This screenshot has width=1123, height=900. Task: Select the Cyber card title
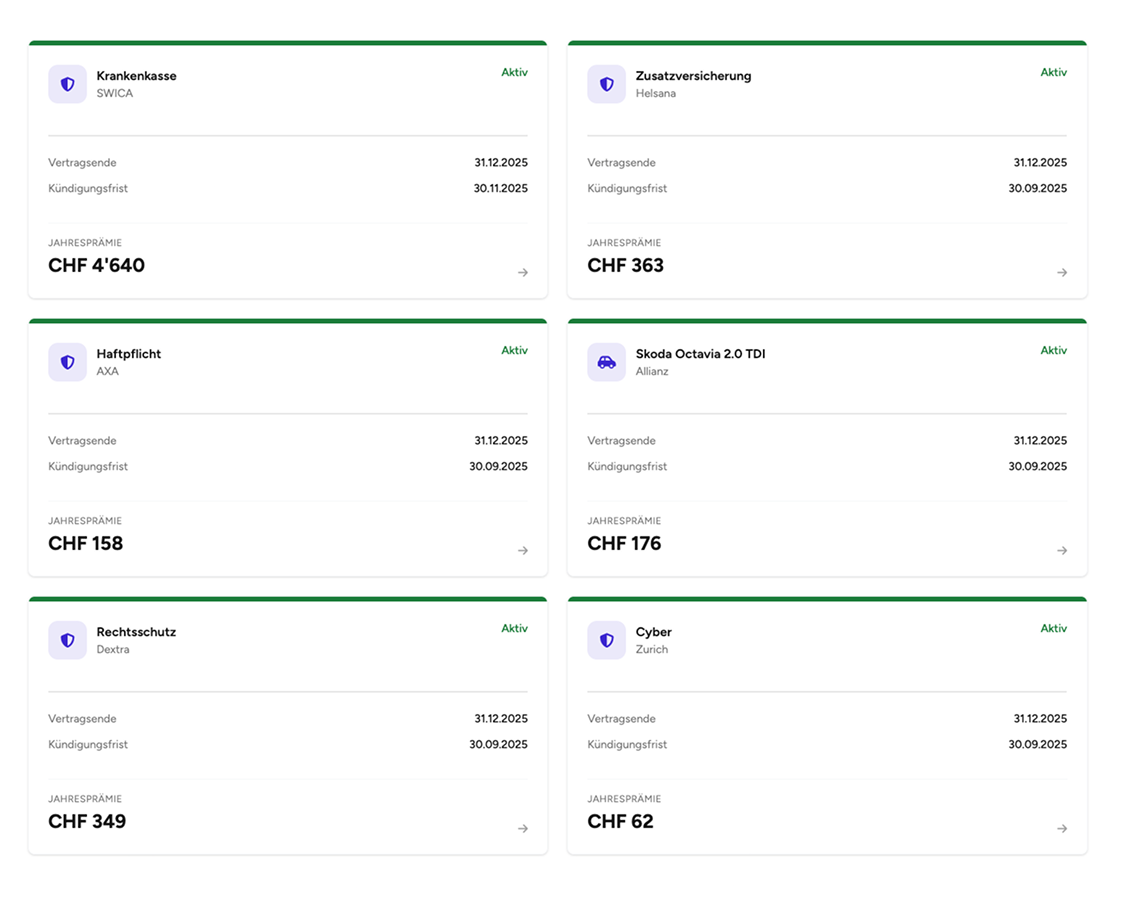[x=653, y=631]
